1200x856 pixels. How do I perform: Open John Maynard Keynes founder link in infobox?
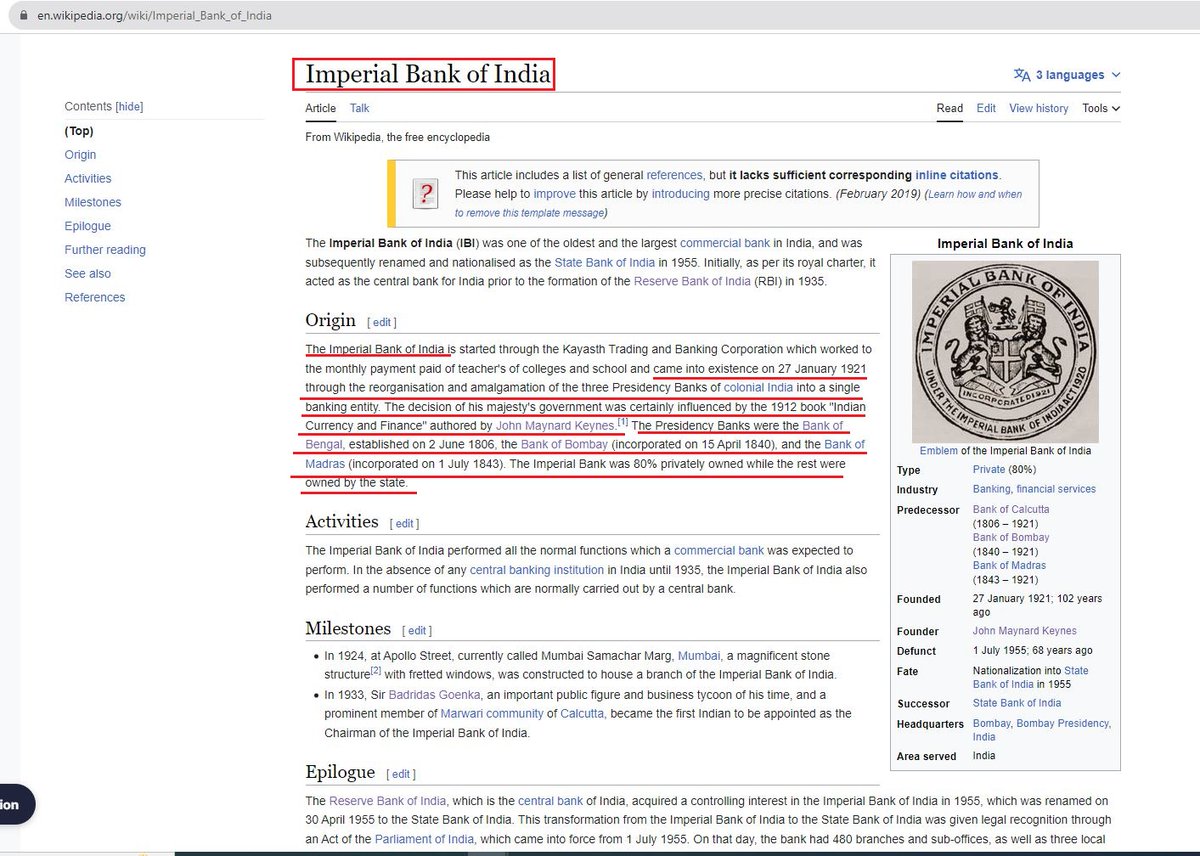[1025, 632]
